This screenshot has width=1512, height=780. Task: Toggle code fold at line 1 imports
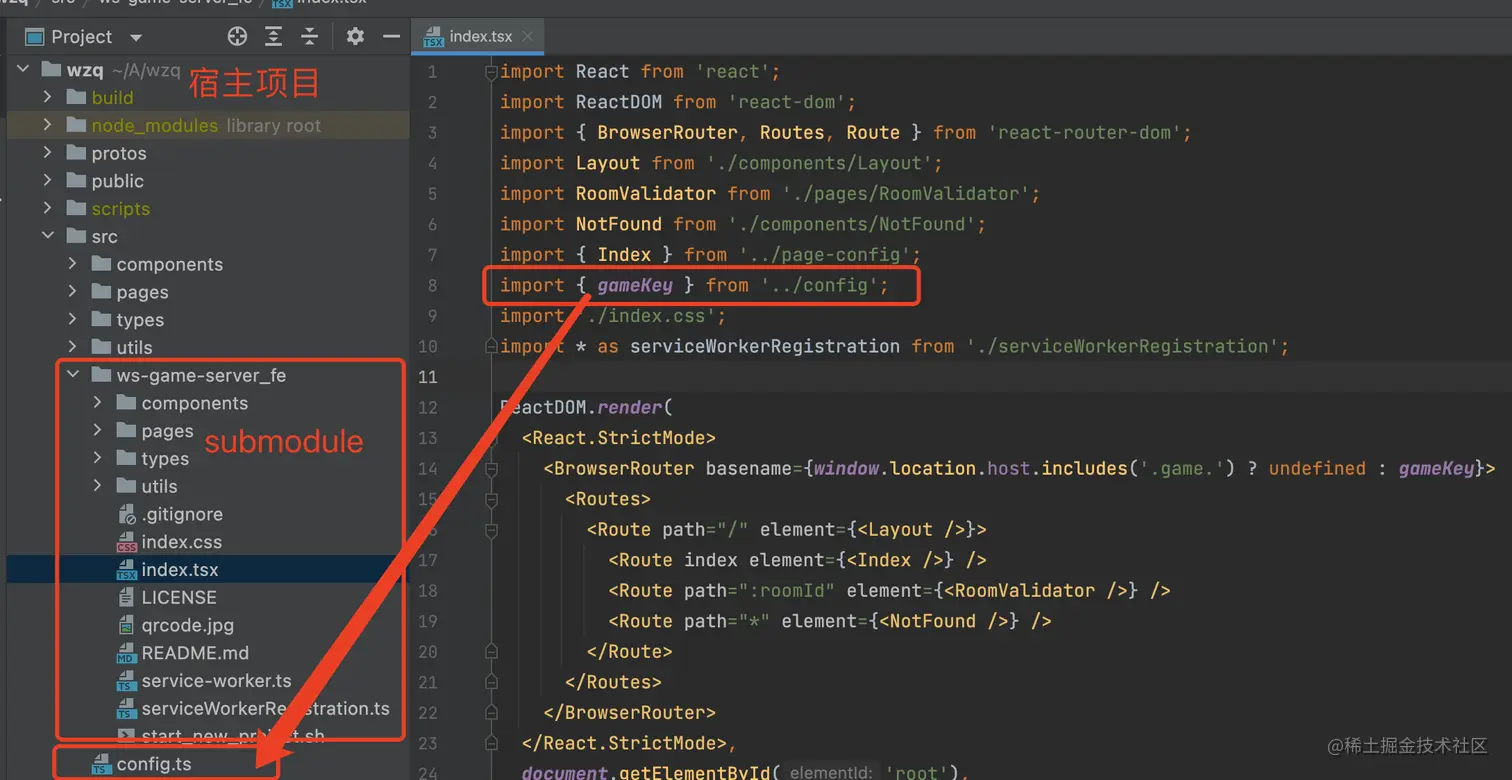(x=491, y=71)
